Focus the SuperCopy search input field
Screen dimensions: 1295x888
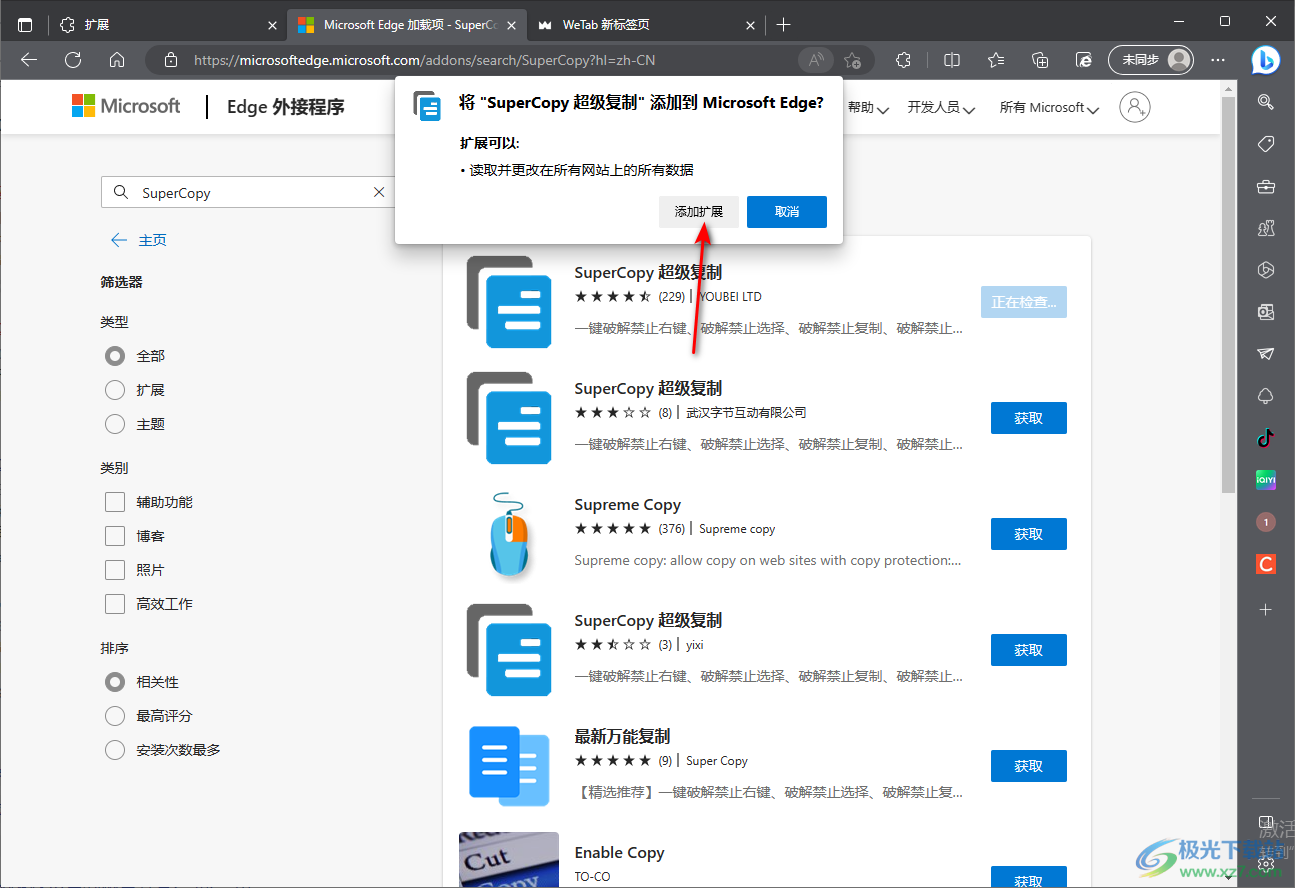pos(247,192)
